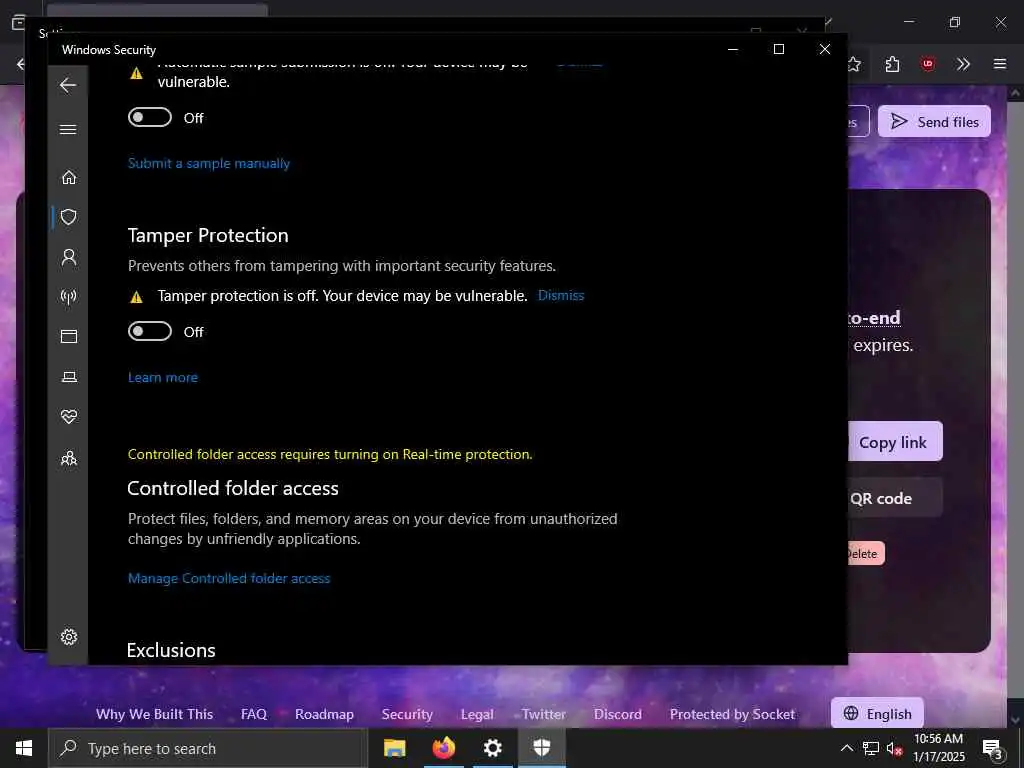Open Settings gear in Windows Security sidebar

(69, 637)
